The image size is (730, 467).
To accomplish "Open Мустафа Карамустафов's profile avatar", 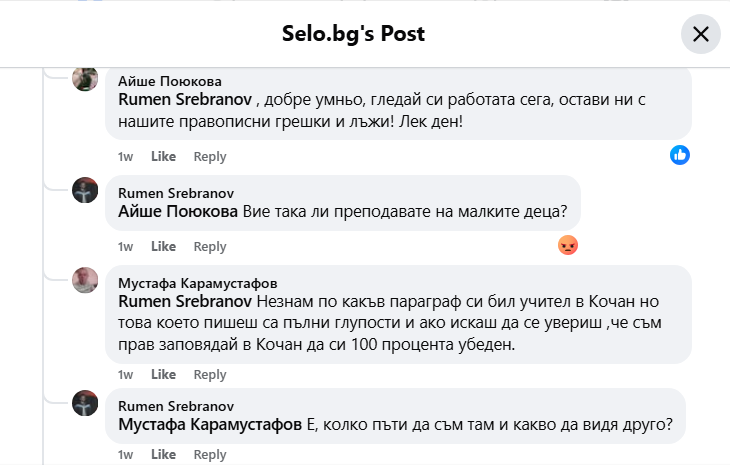I will [85, 280].
